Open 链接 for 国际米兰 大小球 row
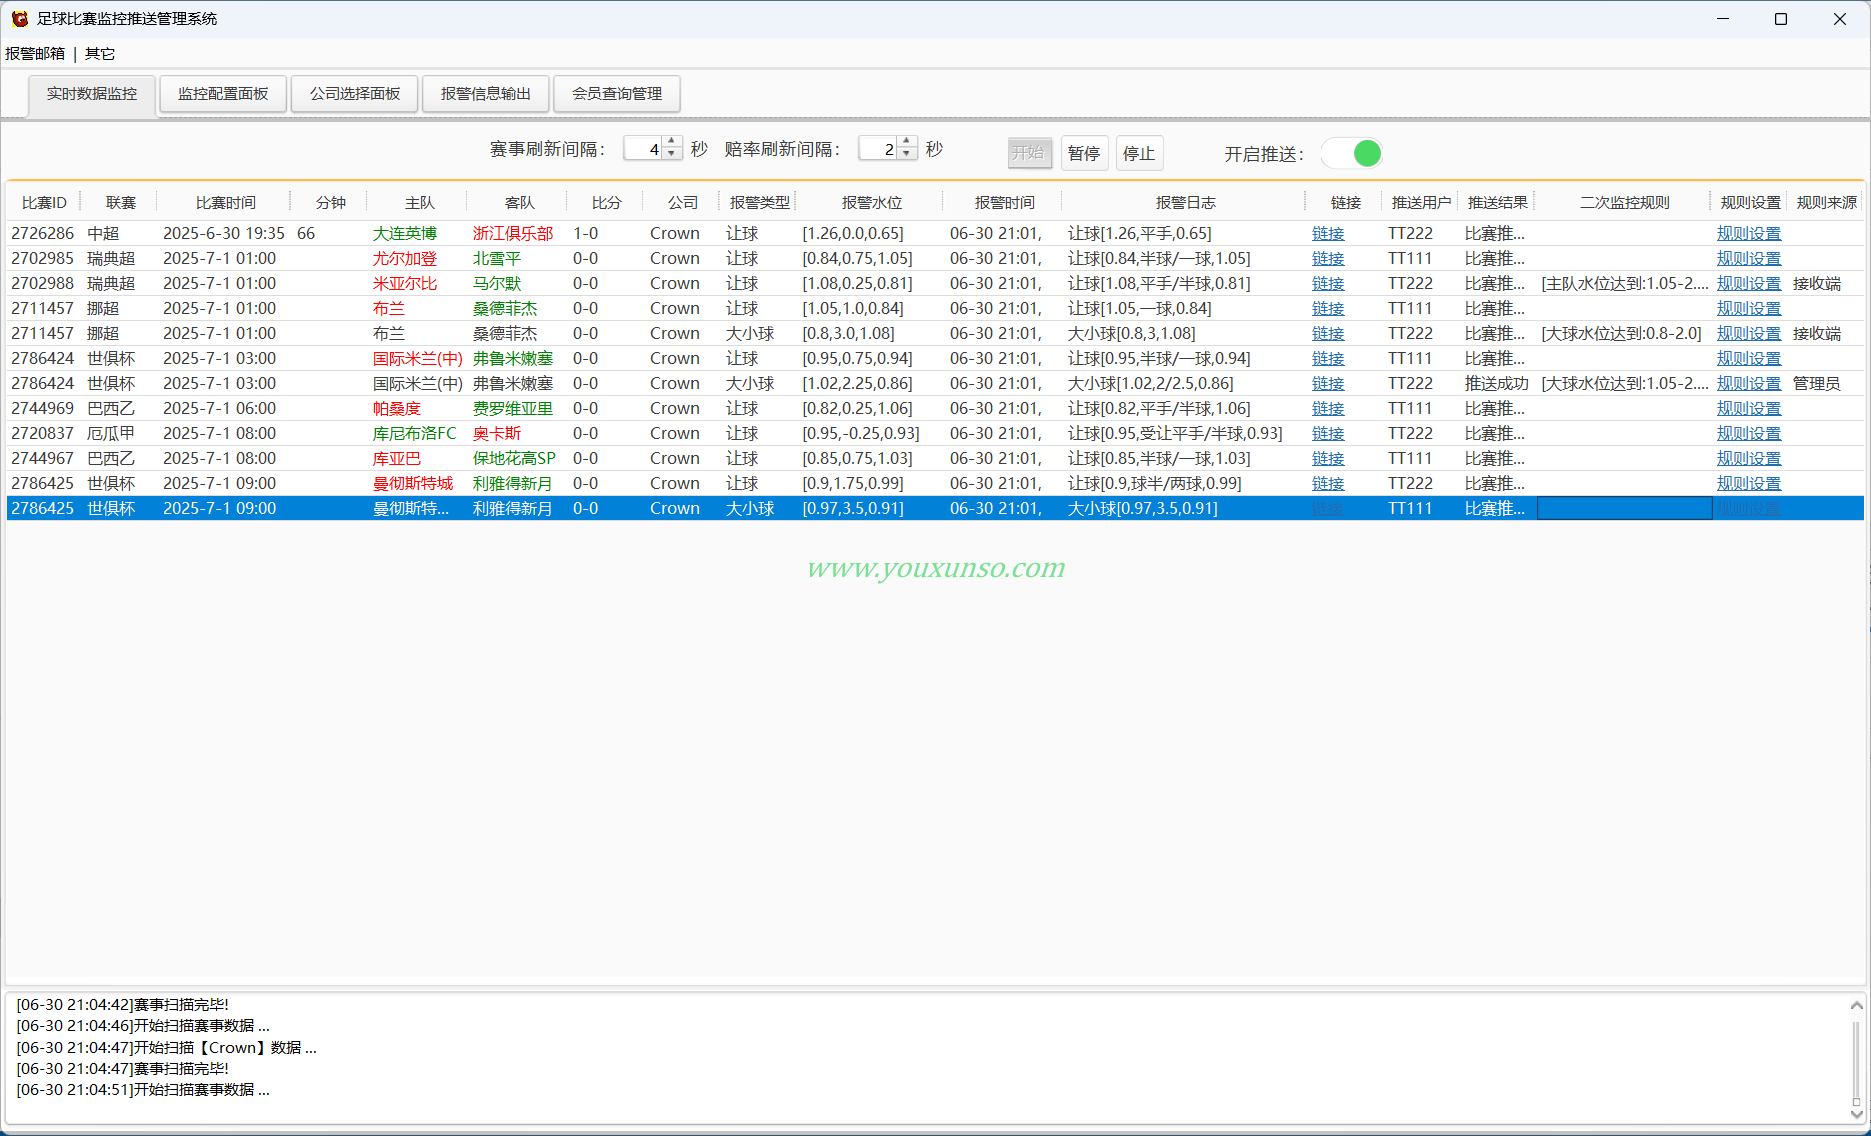The image size is (1871, 1136). [1328, 383]
